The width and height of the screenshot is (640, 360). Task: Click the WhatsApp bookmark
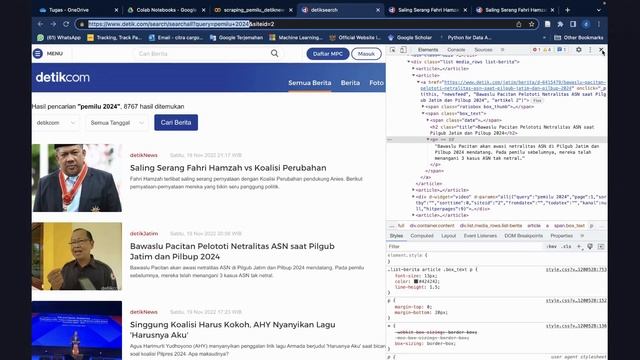point(59,38)
